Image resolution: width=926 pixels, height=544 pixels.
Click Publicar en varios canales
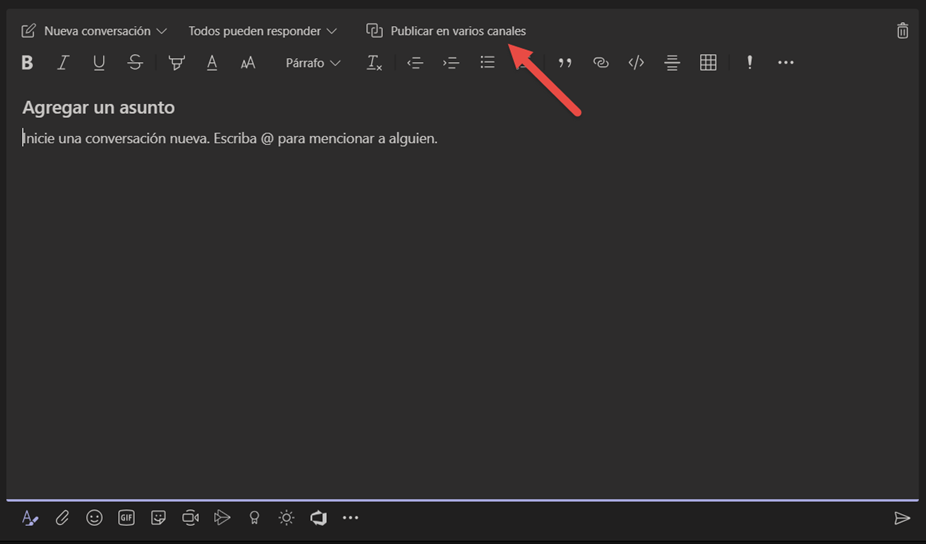click(x=446, y=31)
